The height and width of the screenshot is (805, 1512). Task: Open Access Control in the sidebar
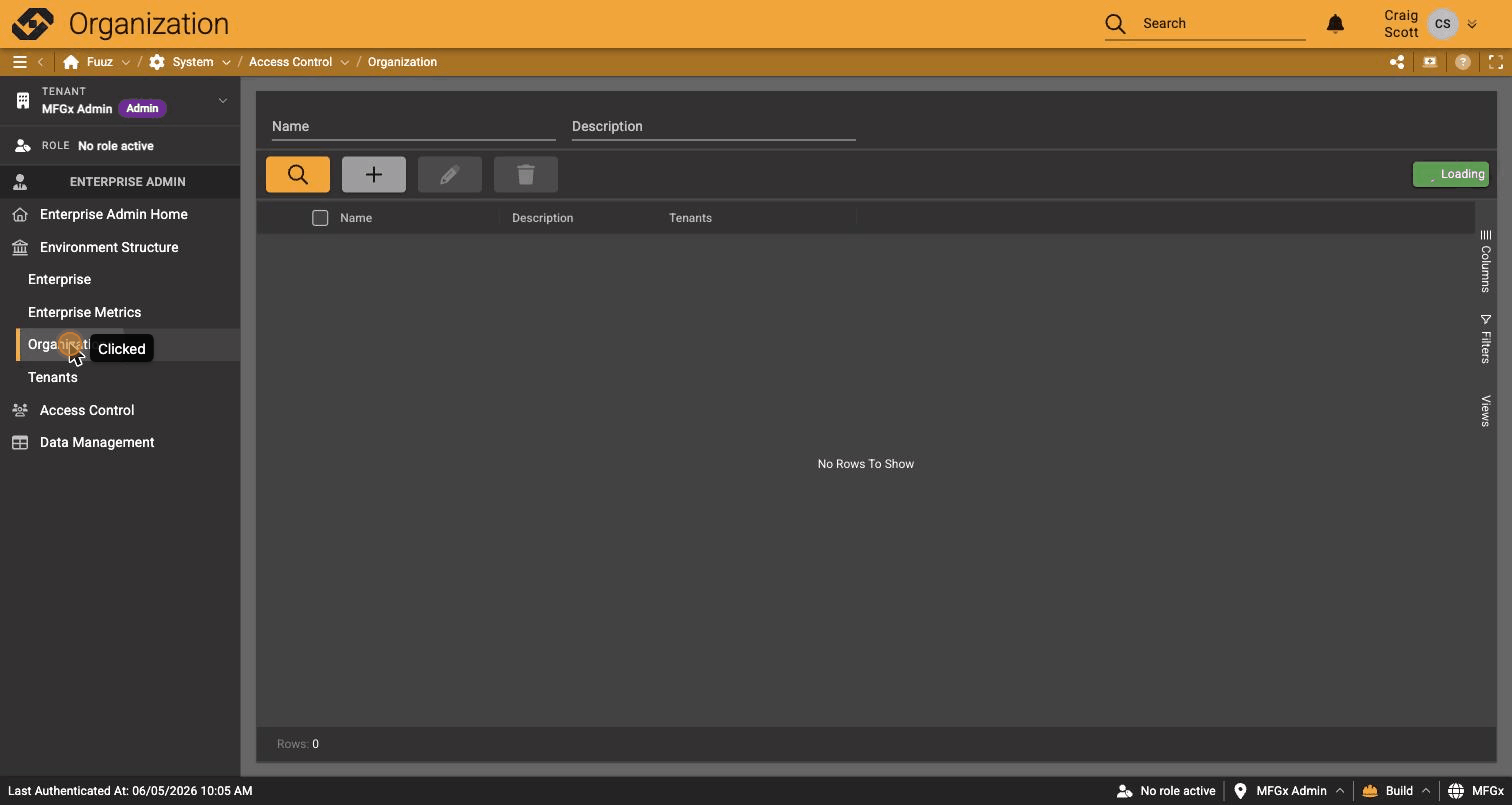87,410
